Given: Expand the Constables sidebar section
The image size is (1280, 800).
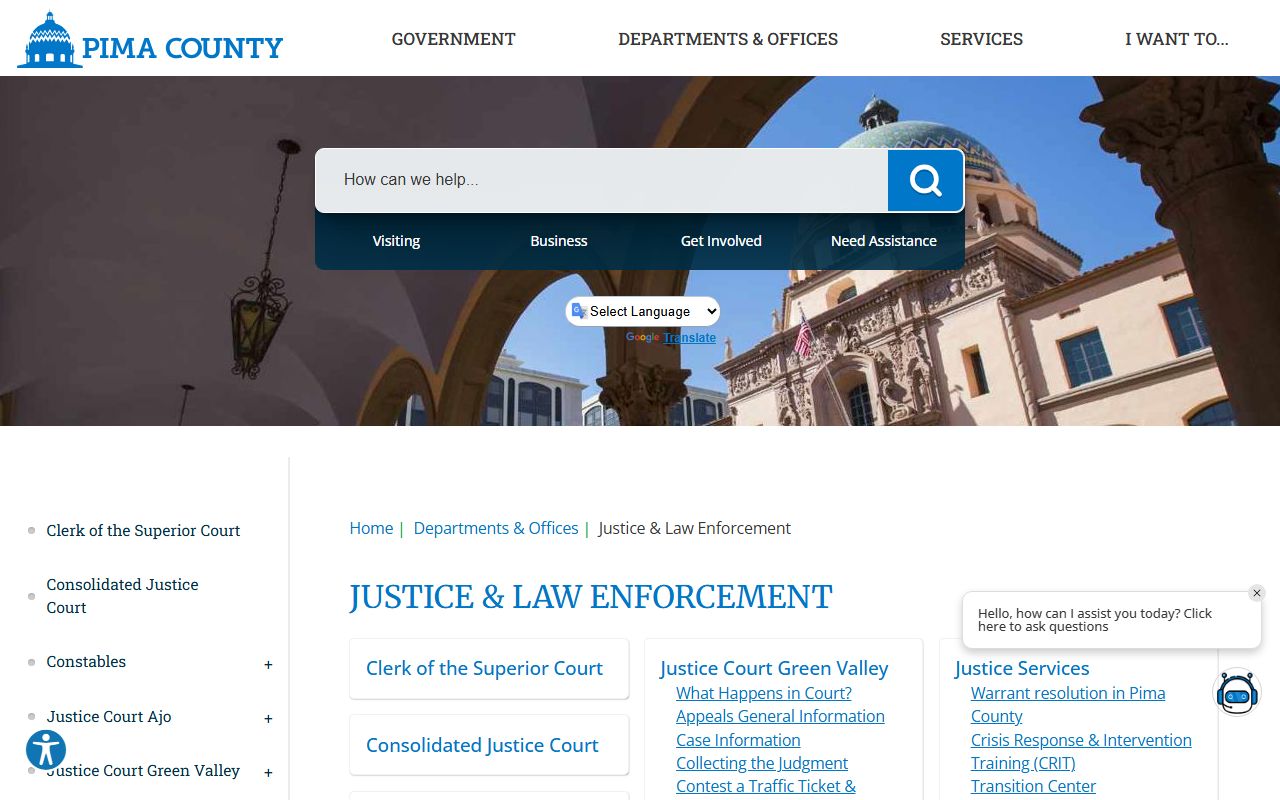Looking at the screenshot, I should [268, 665].
